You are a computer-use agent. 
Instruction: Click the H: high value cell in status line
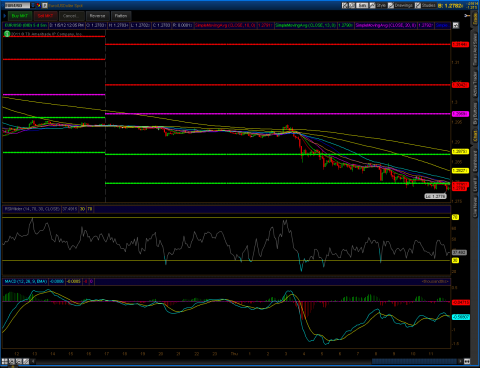[x=119, y=25]
